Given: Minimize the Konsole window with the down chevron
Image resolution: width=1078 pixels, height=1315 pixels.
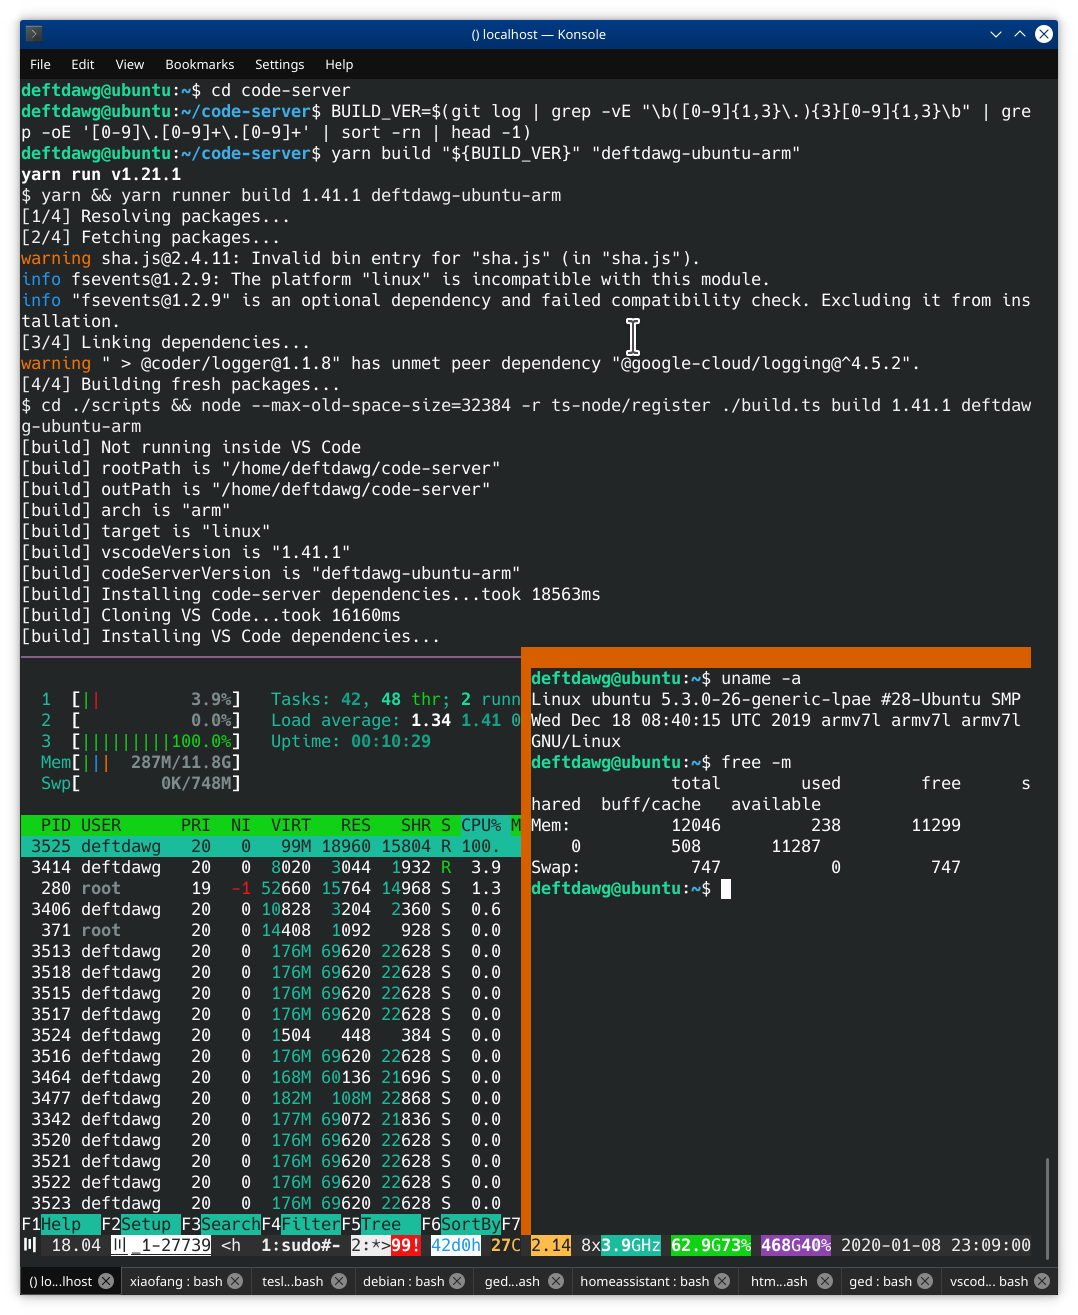Looking at the screenshot, I should 996,34.
